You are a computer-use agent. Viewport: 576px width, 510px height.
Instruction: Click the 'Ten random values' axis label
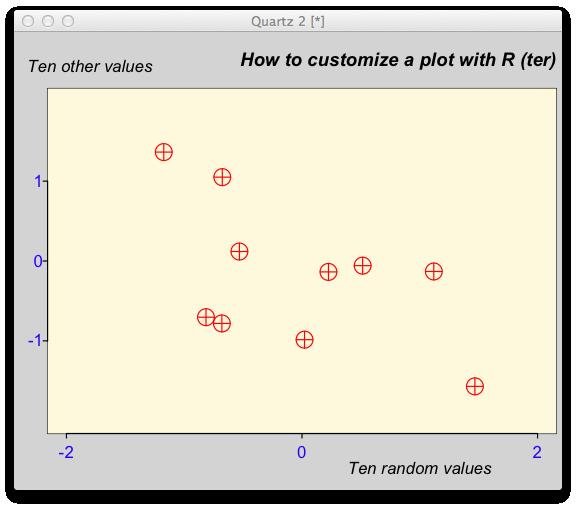420,468
